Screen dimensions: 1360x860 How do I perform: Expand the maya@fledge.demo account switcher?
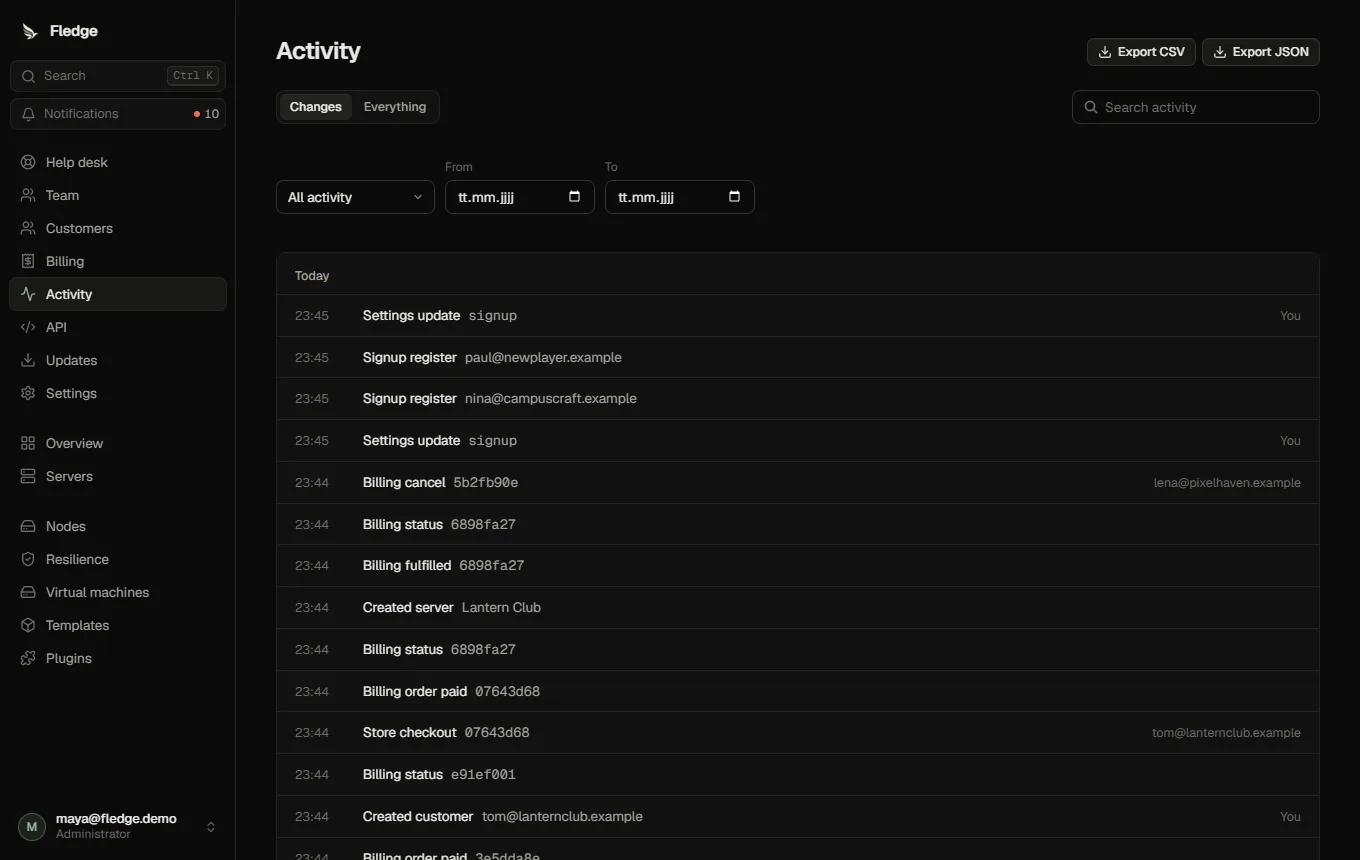click(x=118, y=826)
